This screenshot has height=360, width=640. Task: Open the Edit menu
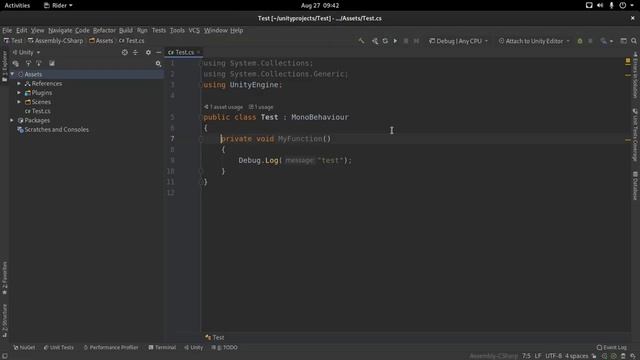click(x=22, y=30)
